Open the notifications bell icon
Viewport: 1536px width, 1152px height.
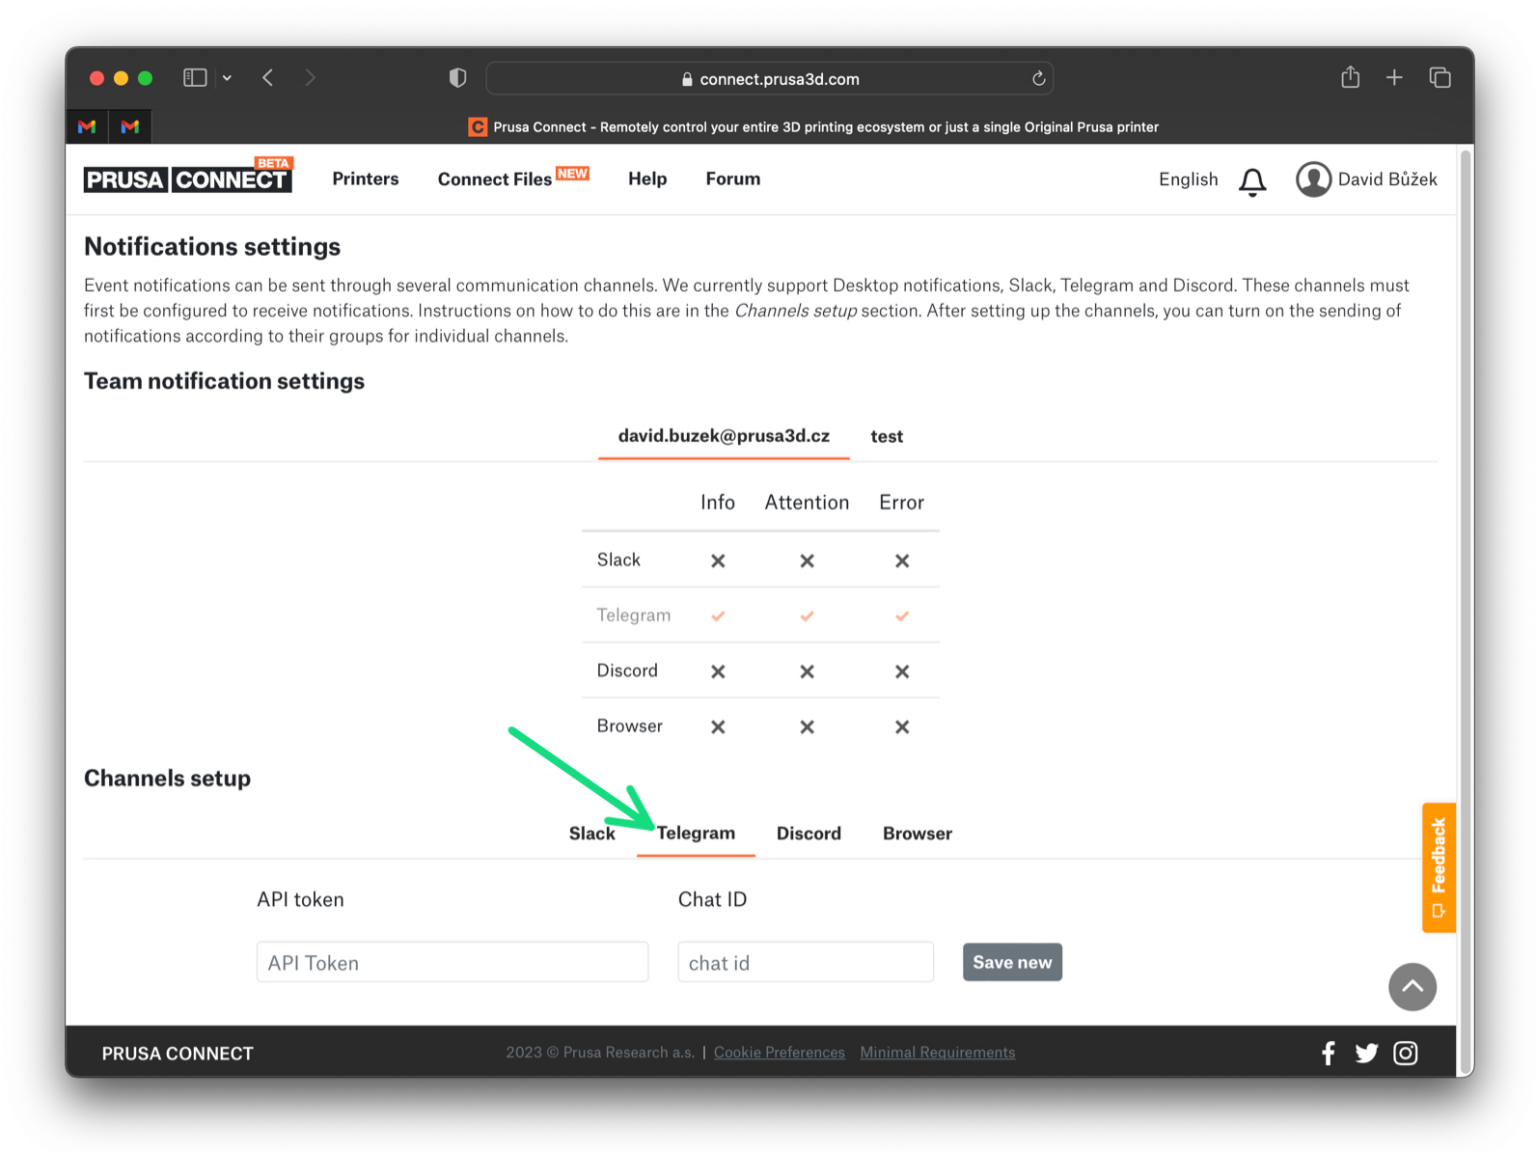pyautogui.click(x=1252, y=181)
